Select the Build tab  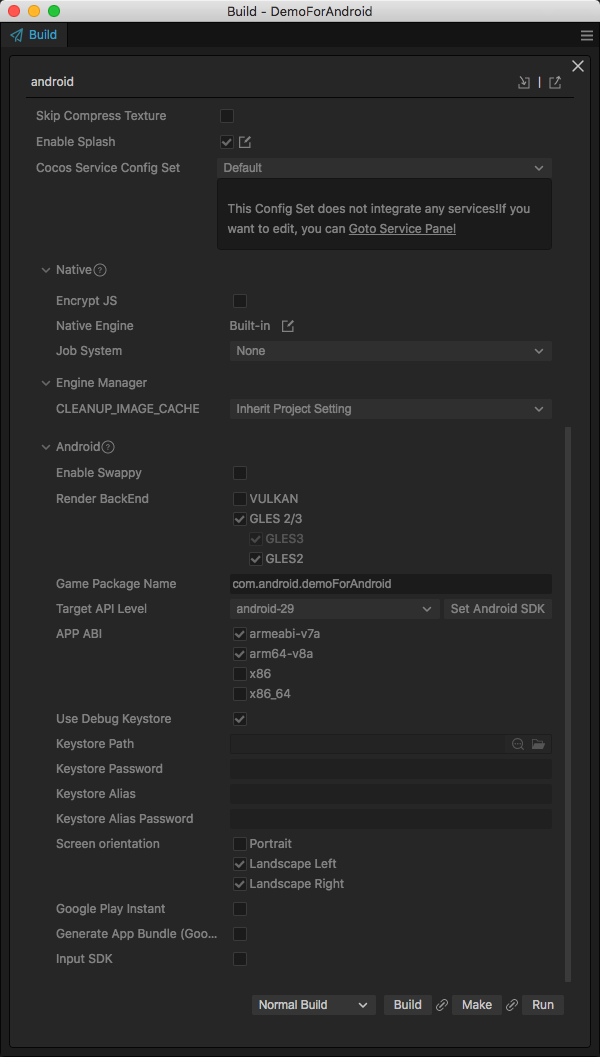35,35
